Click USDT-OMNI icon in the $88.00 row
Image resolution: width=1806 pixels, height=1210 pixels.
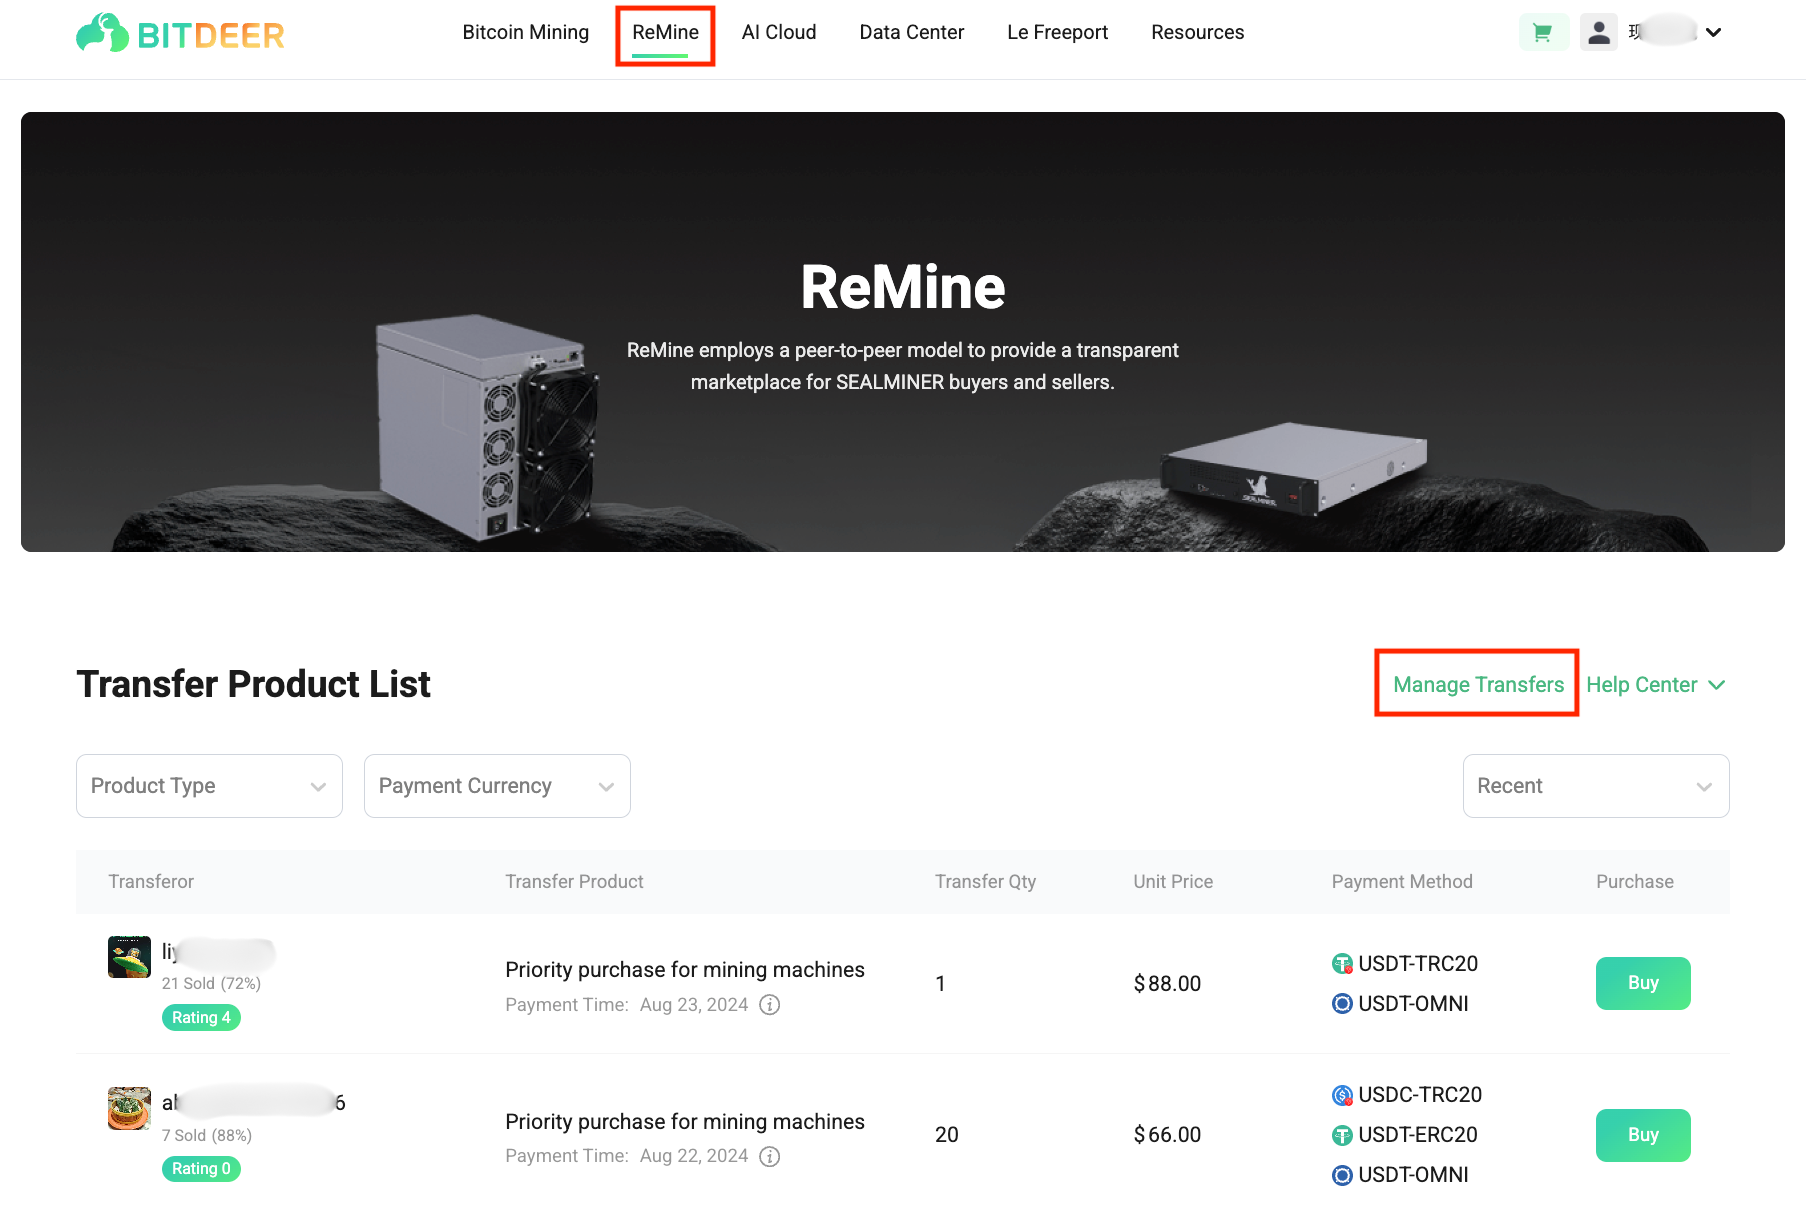pos(1342,1004)
